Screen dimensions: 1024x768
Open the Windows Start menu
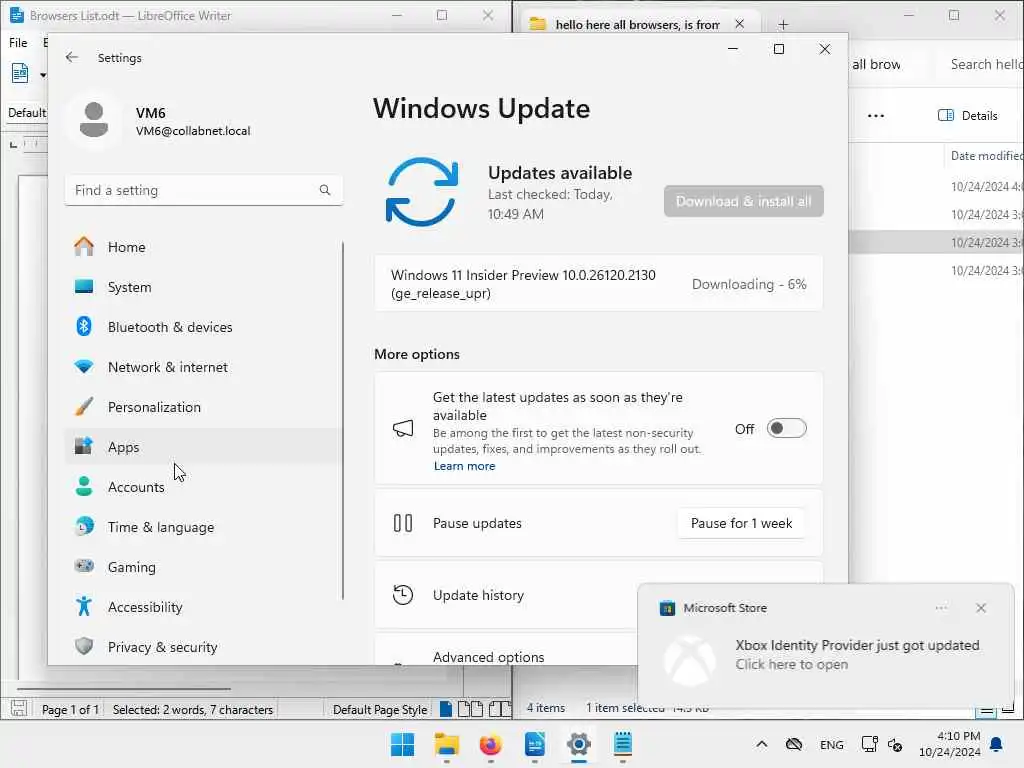(402, 744)
